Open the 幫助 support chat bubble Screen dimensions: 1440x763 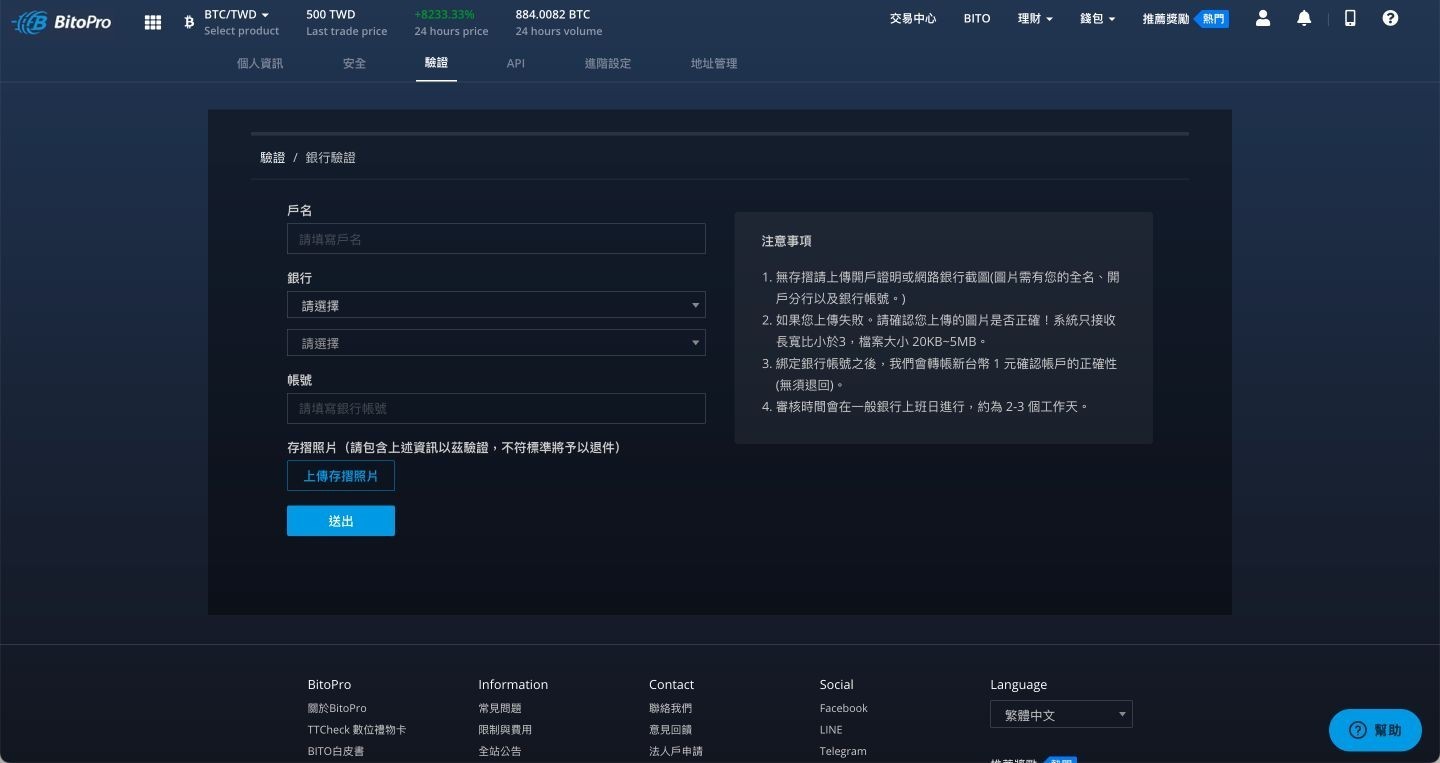pyautogui.click(x=1374, y=730)
